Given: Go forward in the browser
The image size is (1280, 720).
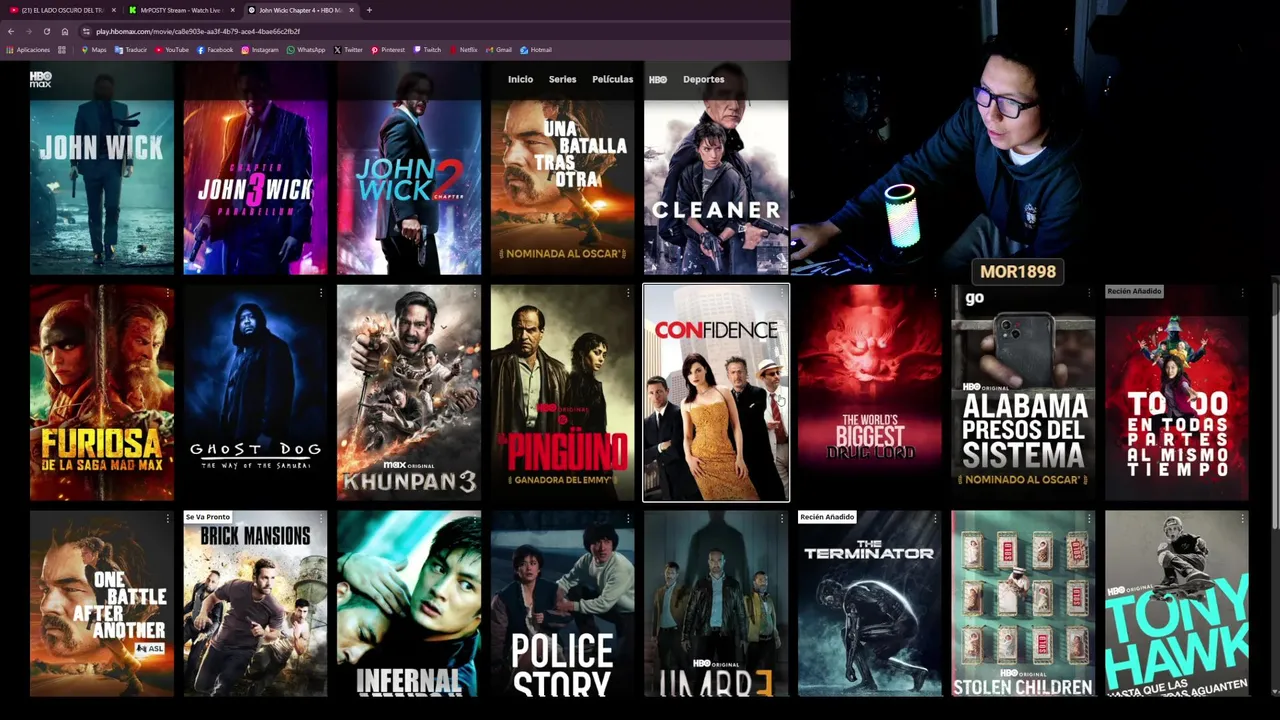Looking at the screenshot, I should pyautogui.click(x=28, y=31).
